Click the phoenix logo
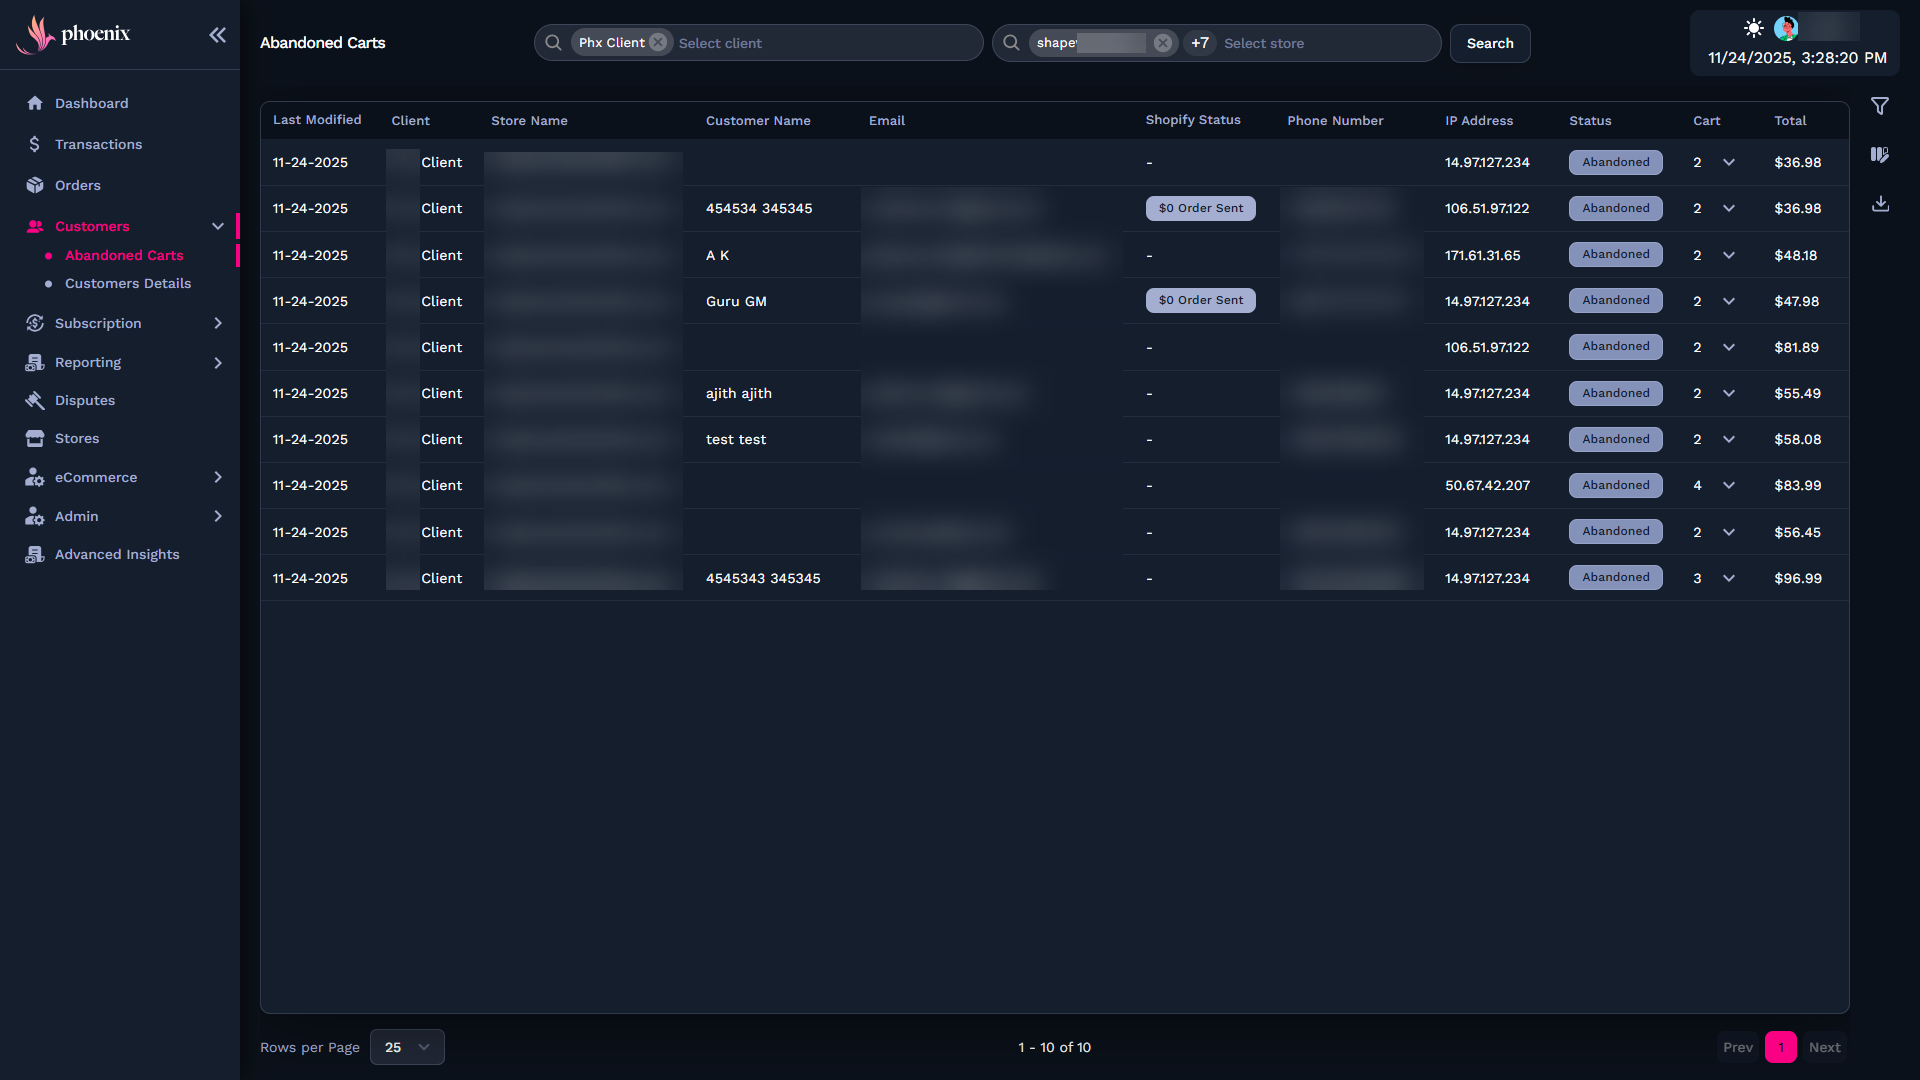This screenshot has height=1080, width=1920. point(75,35)
